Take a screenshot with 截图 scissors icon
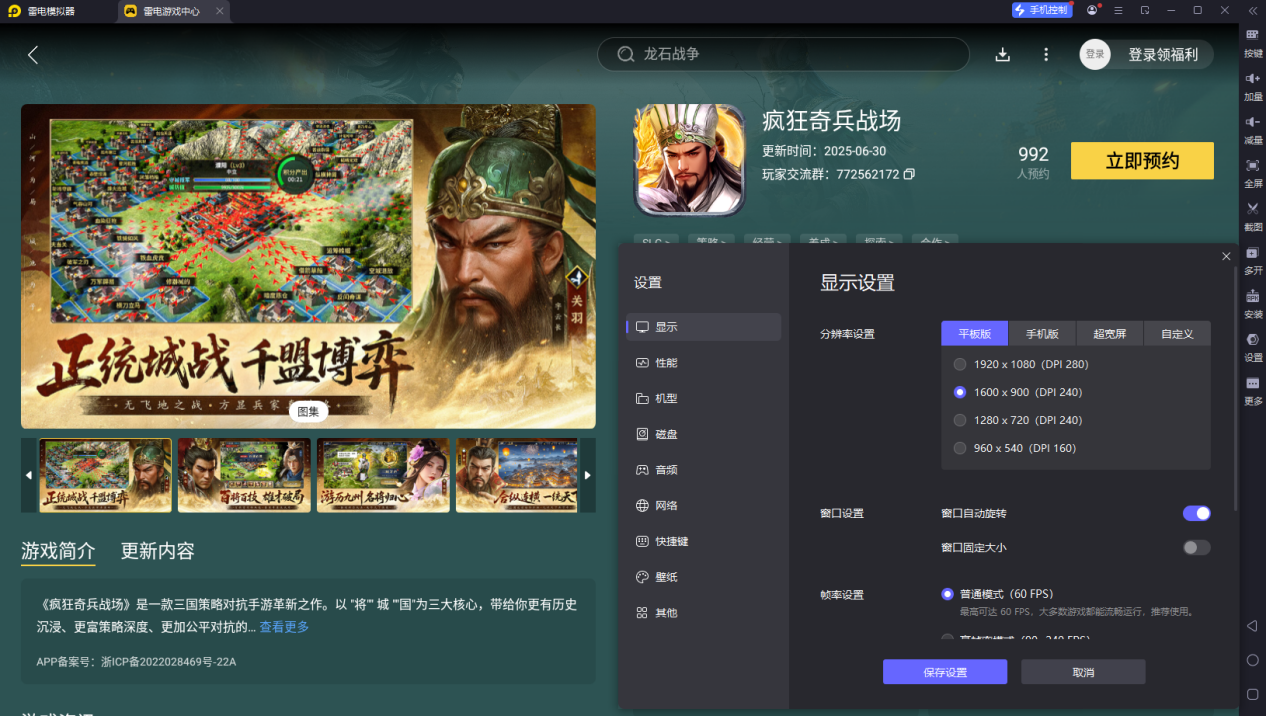The height and width of the screenshot is (716, 1266). click(x=1252, y=215)
